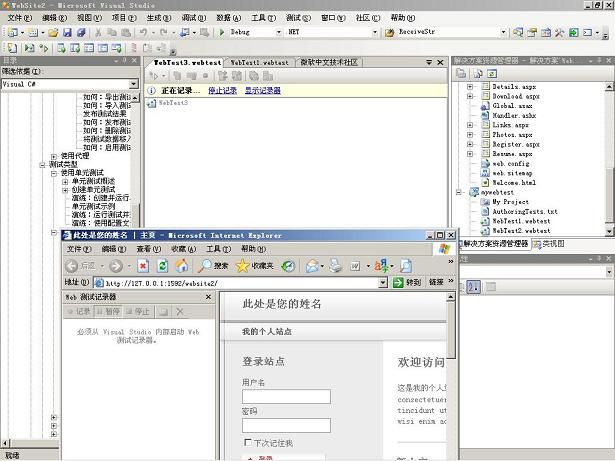Image resolution: width=615 pixels, height=461 pixels.
Task: Click the Refresh icon in Solution Explorer toolbar
Action: (492, 73)
